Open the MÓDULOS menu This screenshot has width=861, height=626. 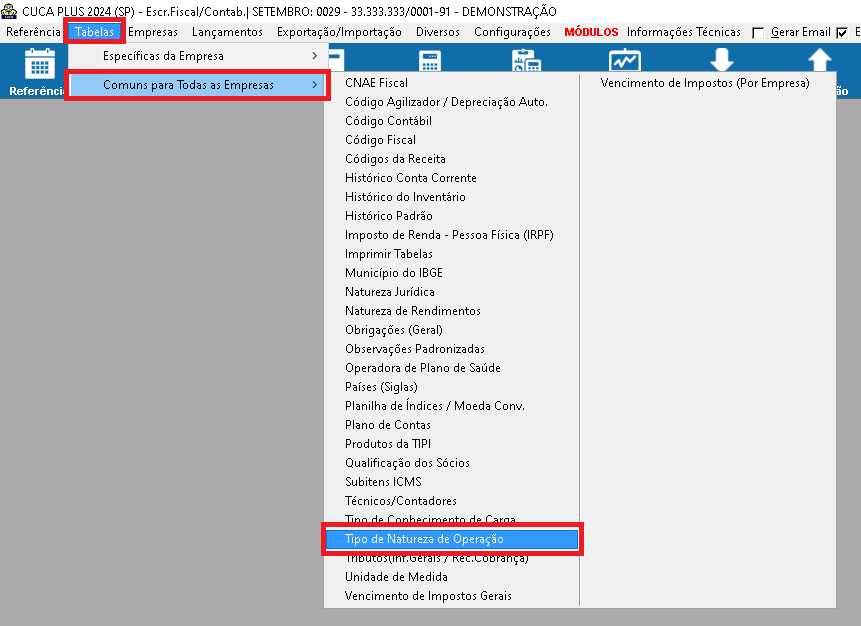591,32
